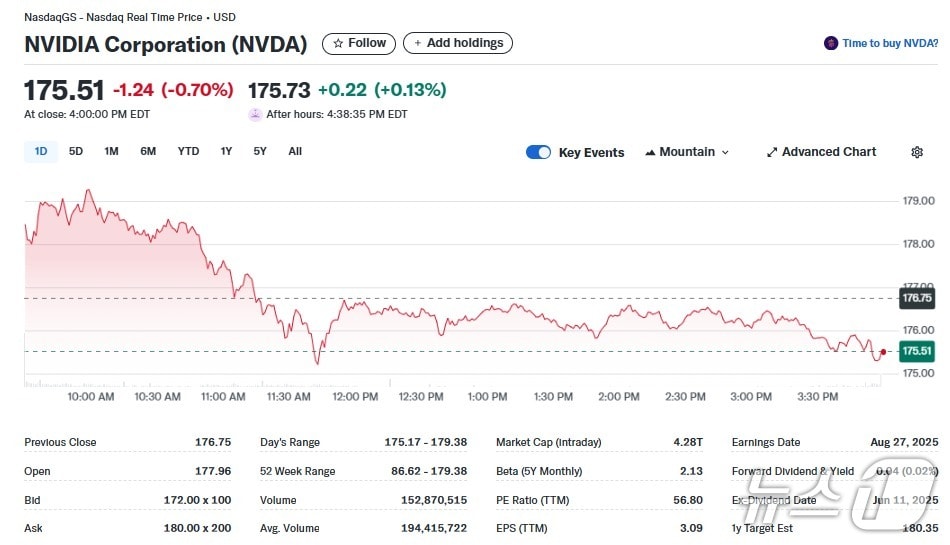Click the purple Time to buy NVDA icon
Screen dimensions: 950x545
(830, 43)
